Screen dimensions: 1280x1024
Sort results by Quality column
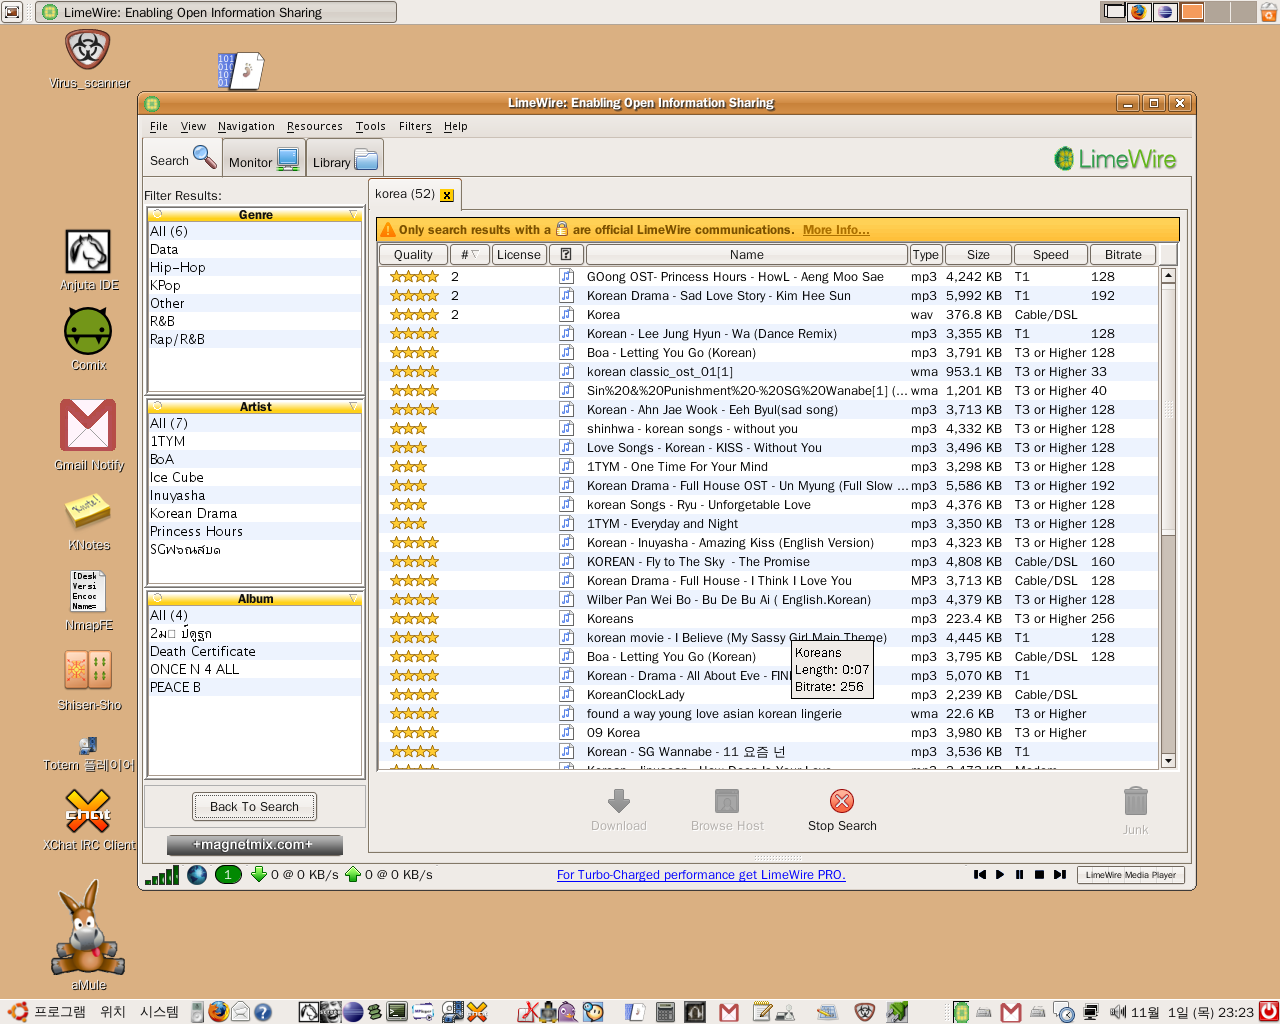pos(413,255)
